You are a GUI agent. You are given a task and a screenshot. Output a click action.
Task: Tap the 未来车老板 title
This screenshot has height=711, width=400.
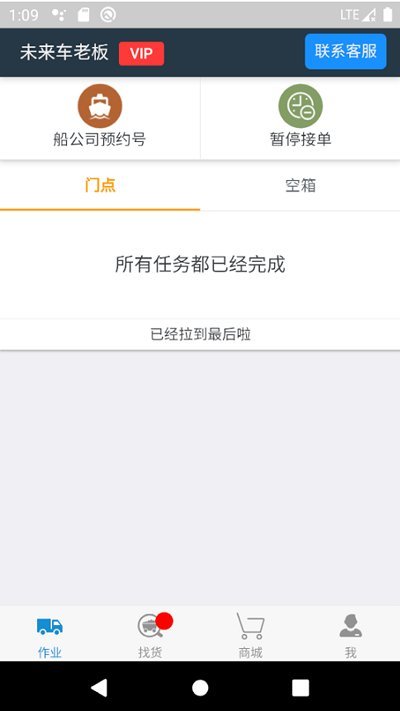pyautogui.click(x=64, y=53)
